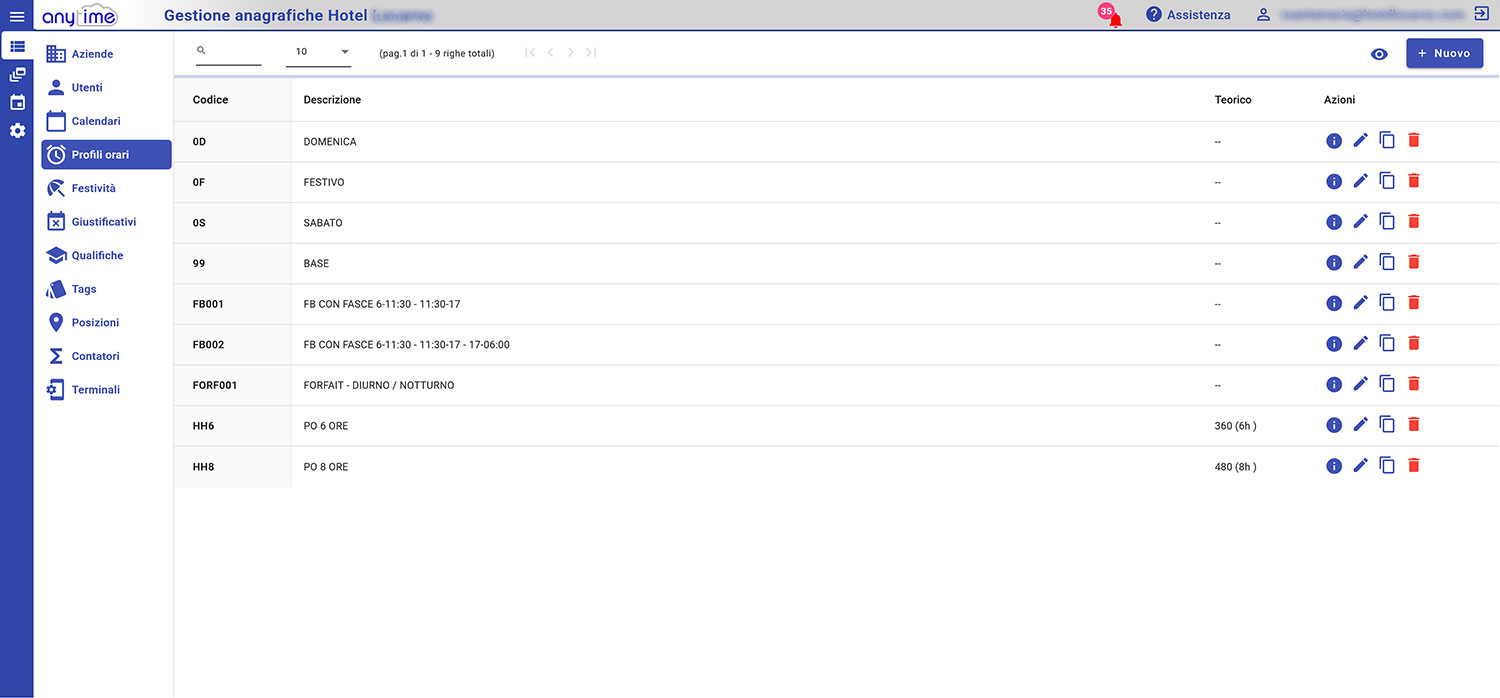The image size is (1500, 698).
Task: Delete the BASE profile row
Action: click(1413, 262)
